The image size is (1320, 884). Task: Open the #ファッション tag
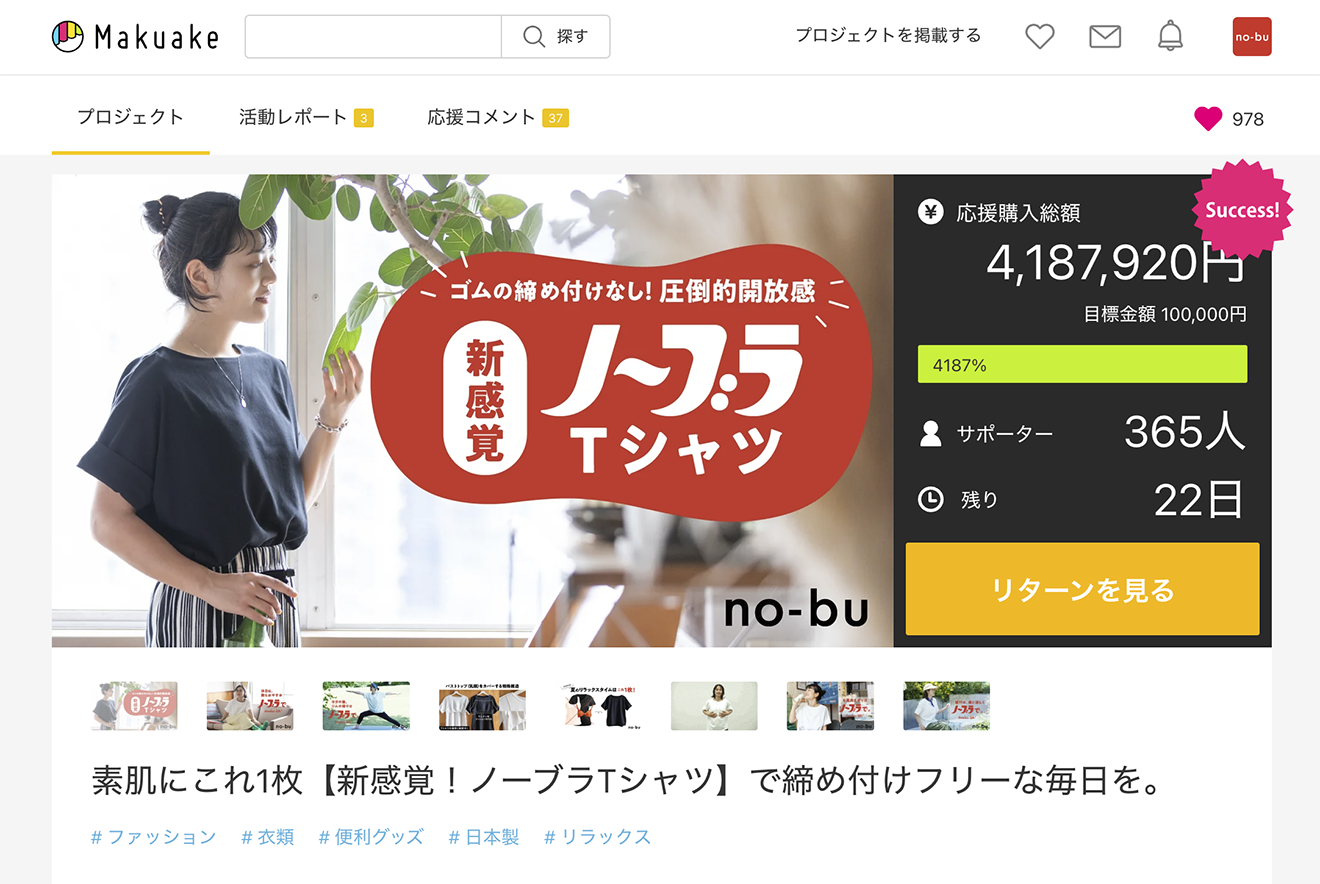(x=153, y=837)
